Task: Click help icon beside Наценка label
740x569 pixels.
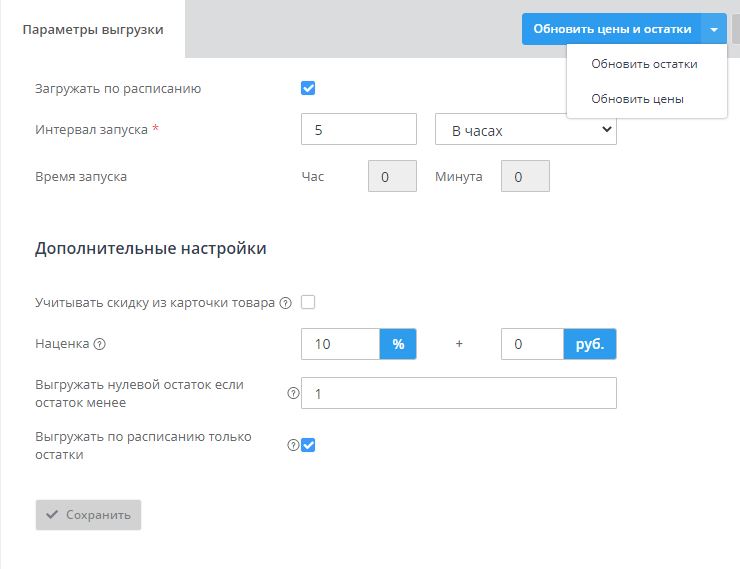Action: (99, 344)
